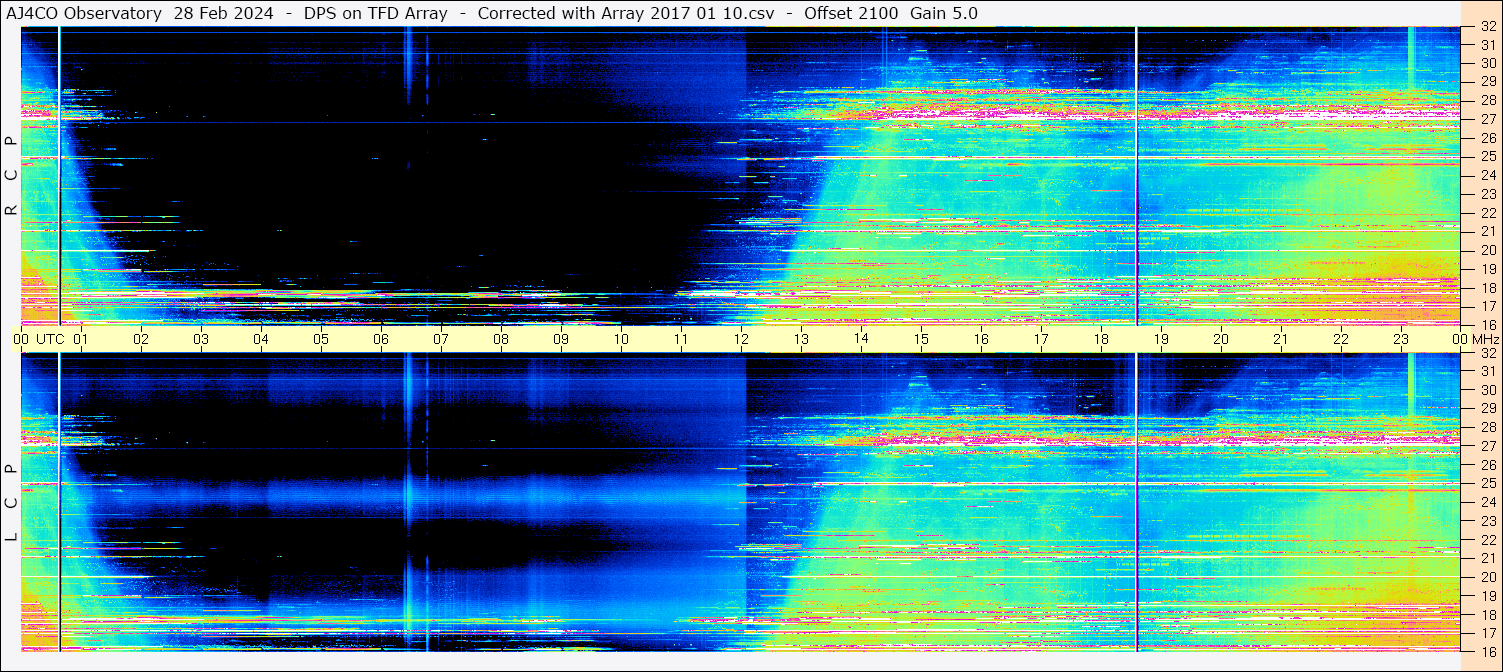Click the Gain 5.0 value in header
This screenshot has height=672, width=1503.
[x=944, y=13]
